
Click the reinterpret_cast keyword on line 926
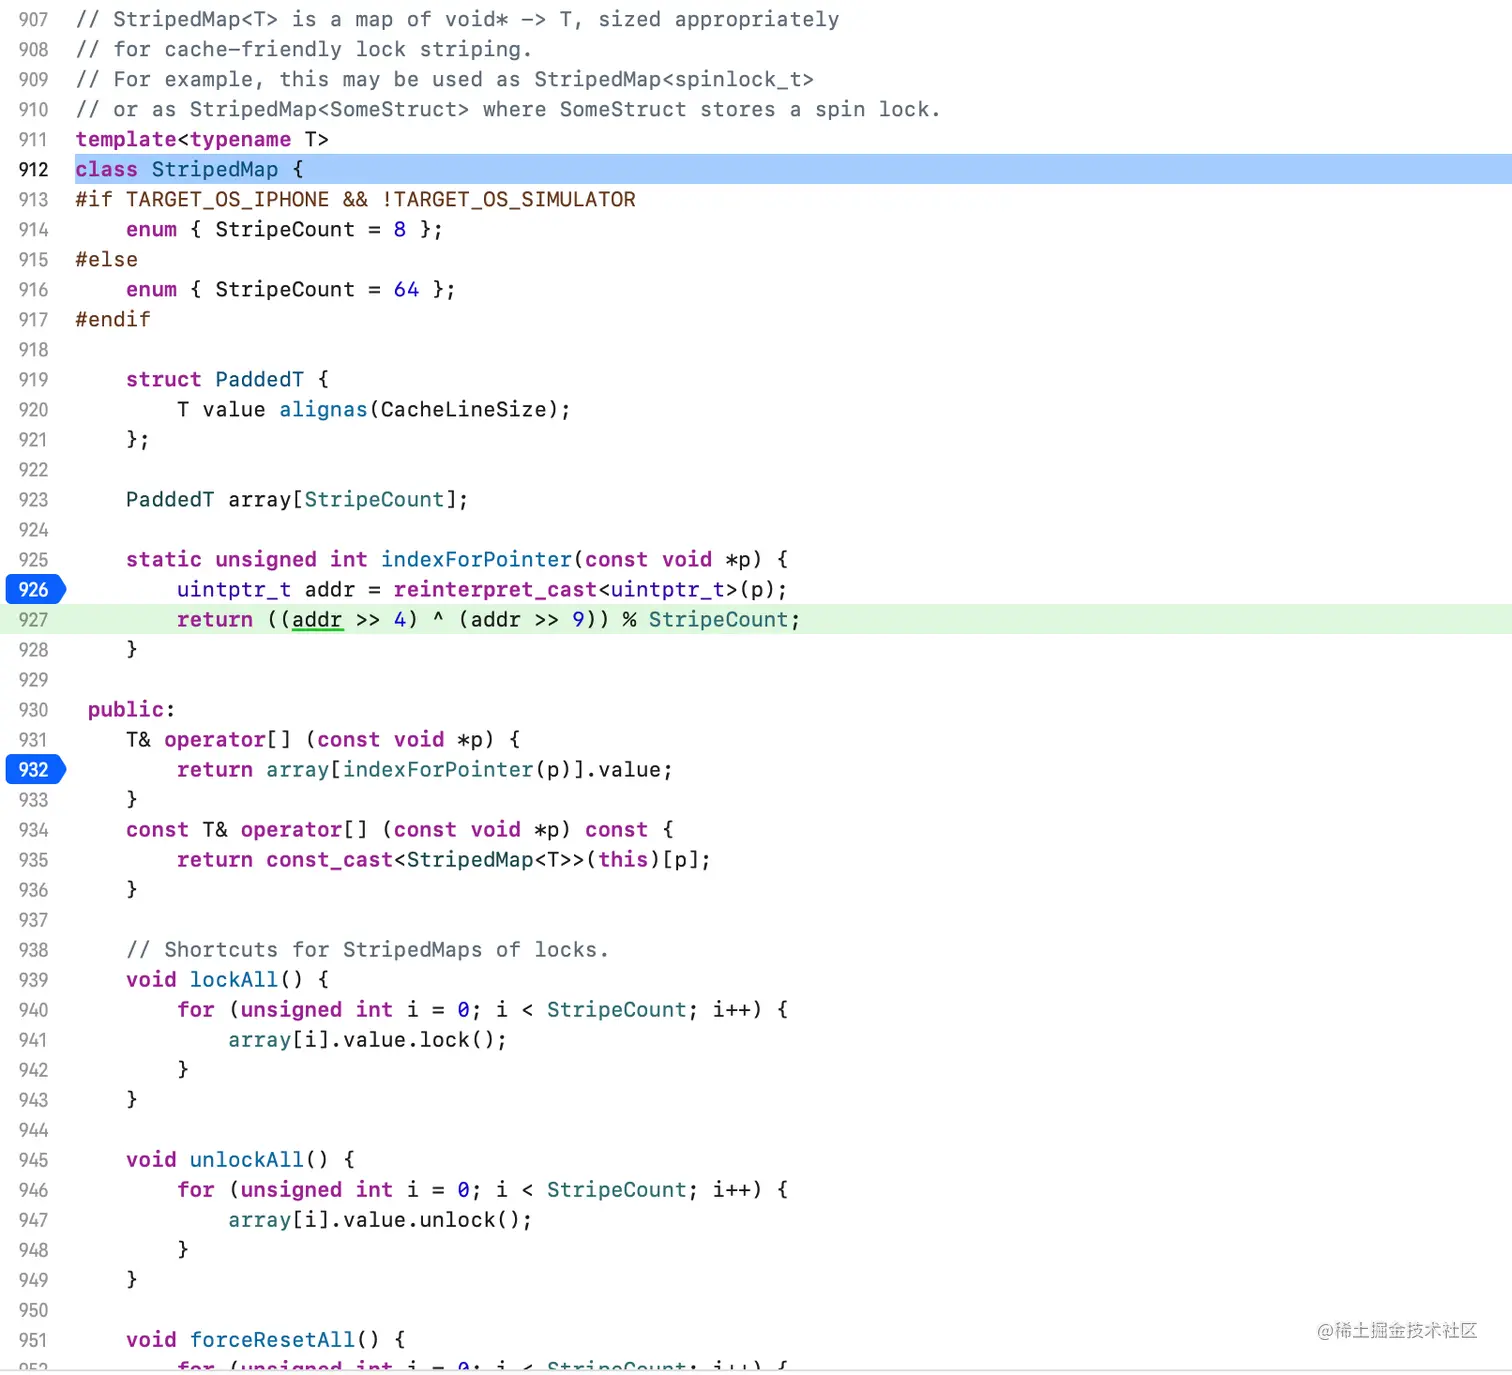(x=494, y=590)
